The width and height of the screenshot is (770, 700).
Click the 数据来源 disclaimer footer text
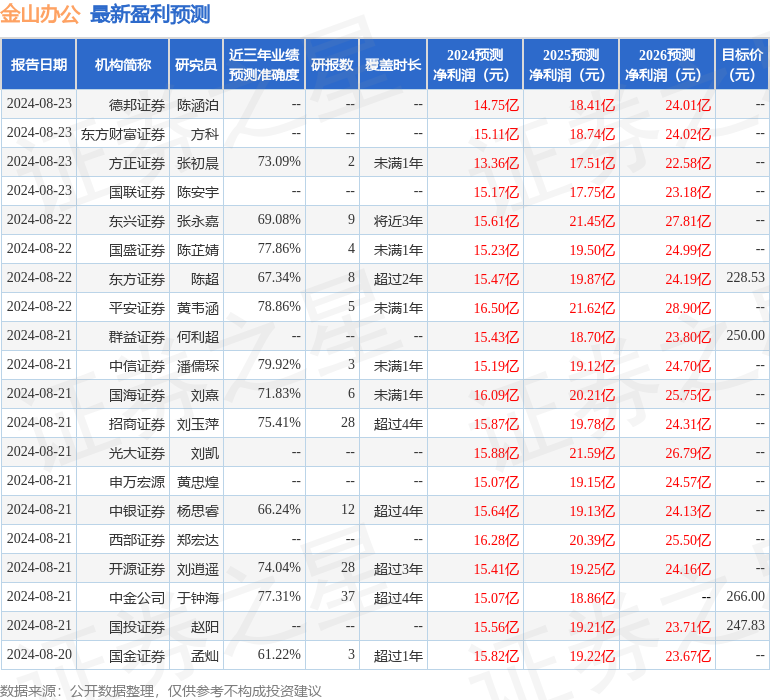(x=161, y=691)
